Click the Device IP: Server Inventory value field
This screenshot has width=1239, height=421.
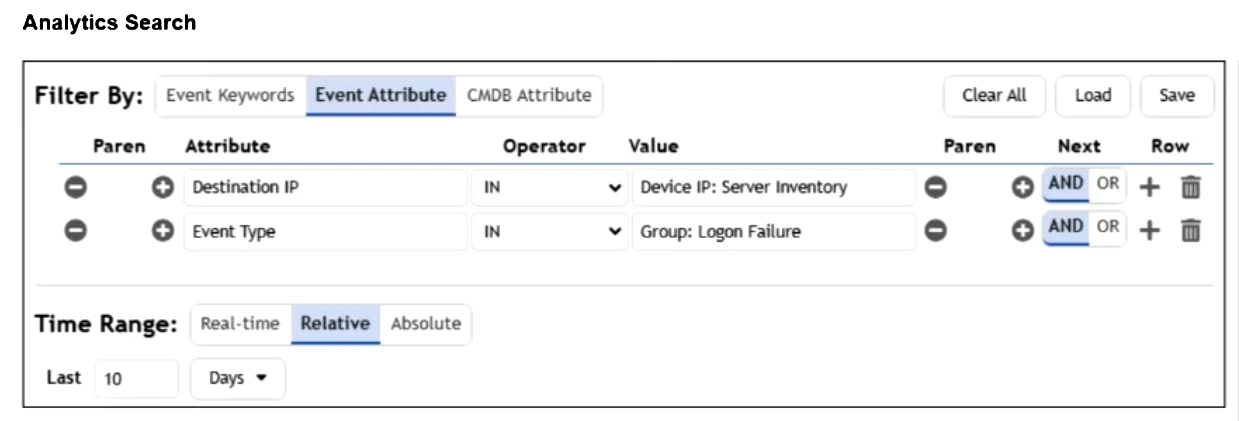click(x=773, y=188)
